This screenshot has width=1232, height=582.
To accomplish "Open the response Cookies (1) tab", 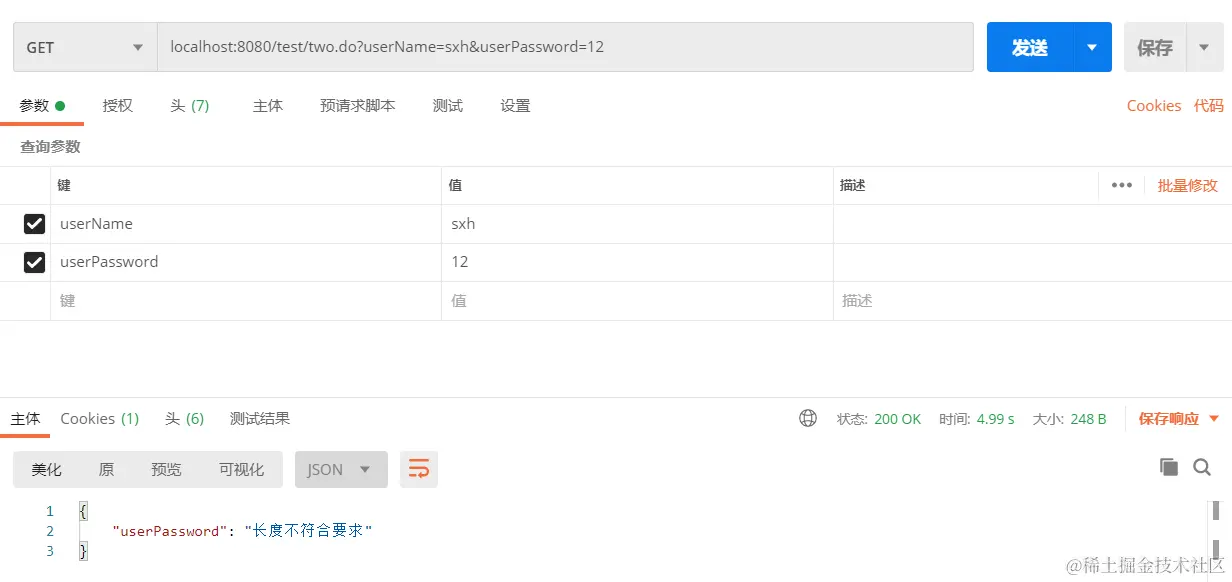I will 100,418.
